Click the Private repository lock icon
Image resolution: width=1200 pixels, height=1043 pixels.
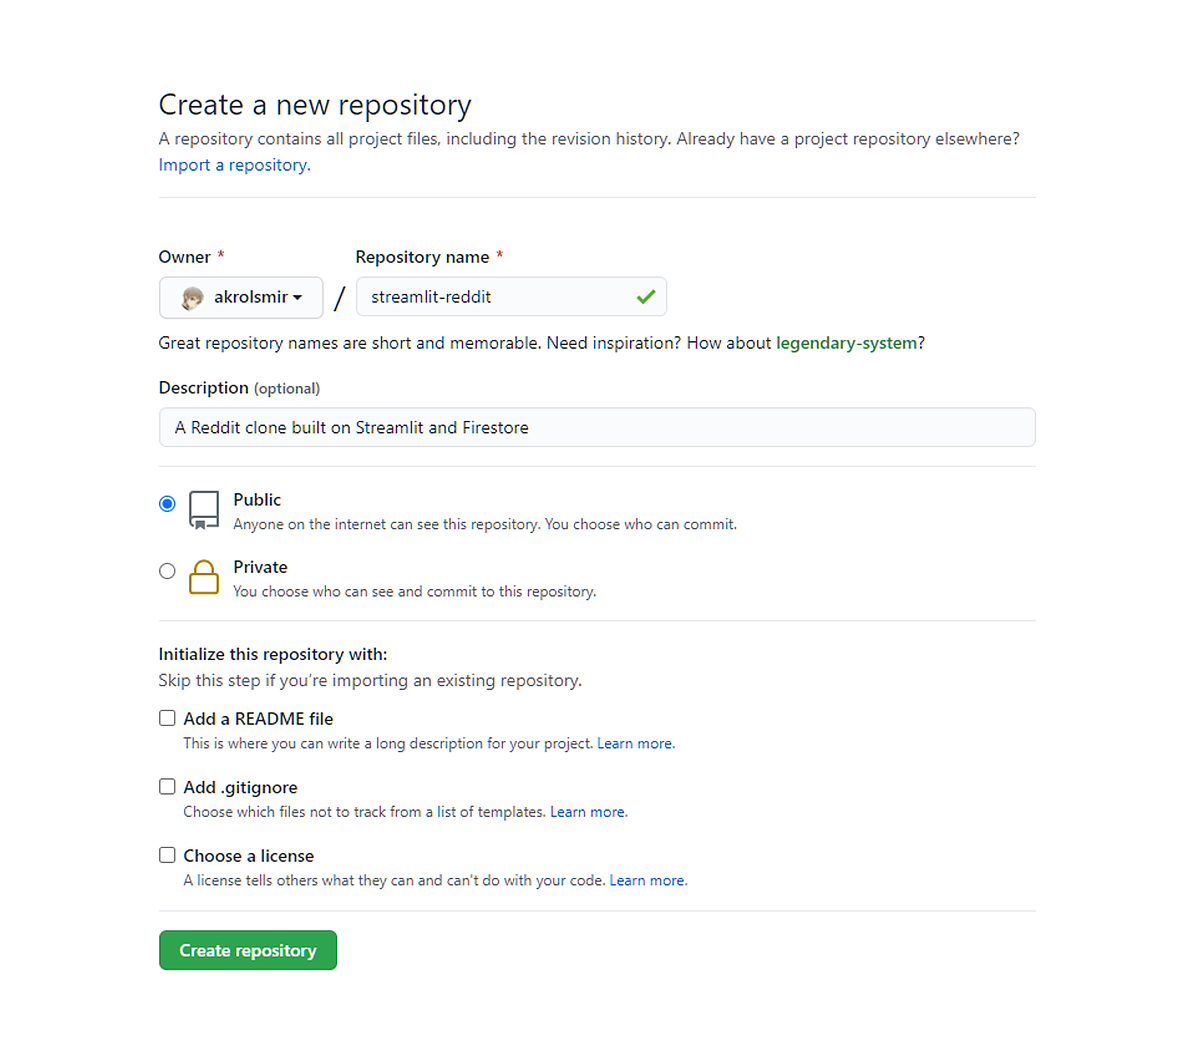pyautogui.click(x=204, y=577)
